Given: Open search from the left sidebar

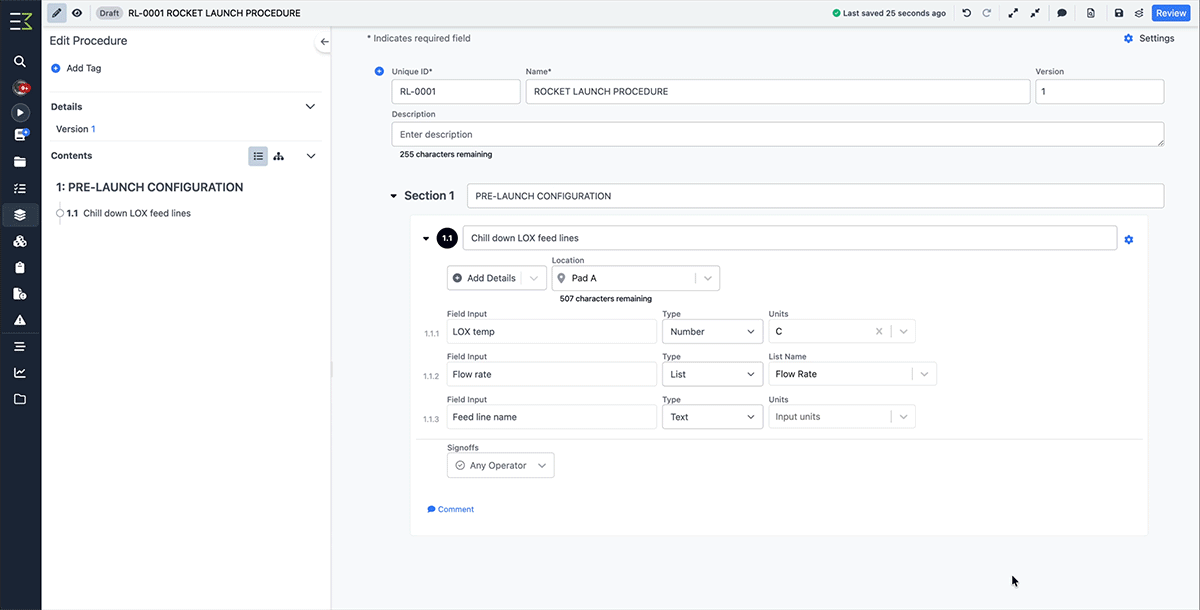Looking at the screenshot, I should pyautogui.click(x=20, y=61).
